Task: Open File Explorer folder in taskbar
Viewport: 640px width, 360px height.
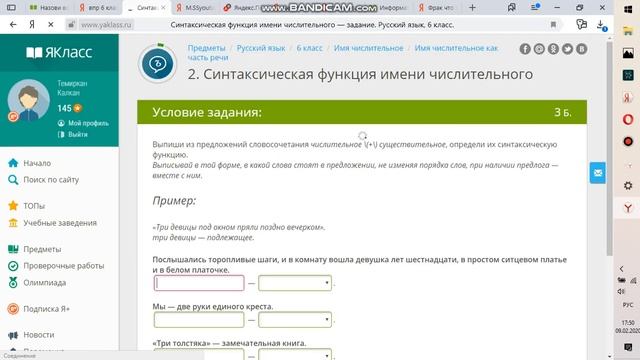Action: (x=628, y=31)
